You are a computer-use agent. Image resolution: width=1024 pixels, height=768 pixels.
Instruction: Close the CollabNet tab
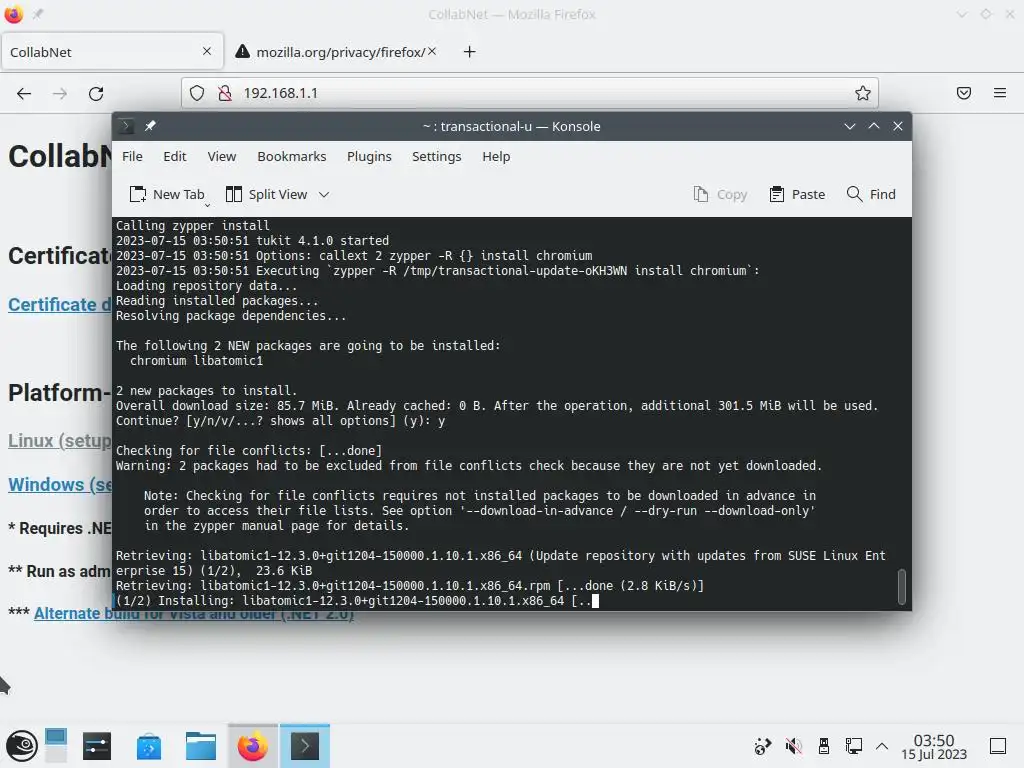click(207, 51)
